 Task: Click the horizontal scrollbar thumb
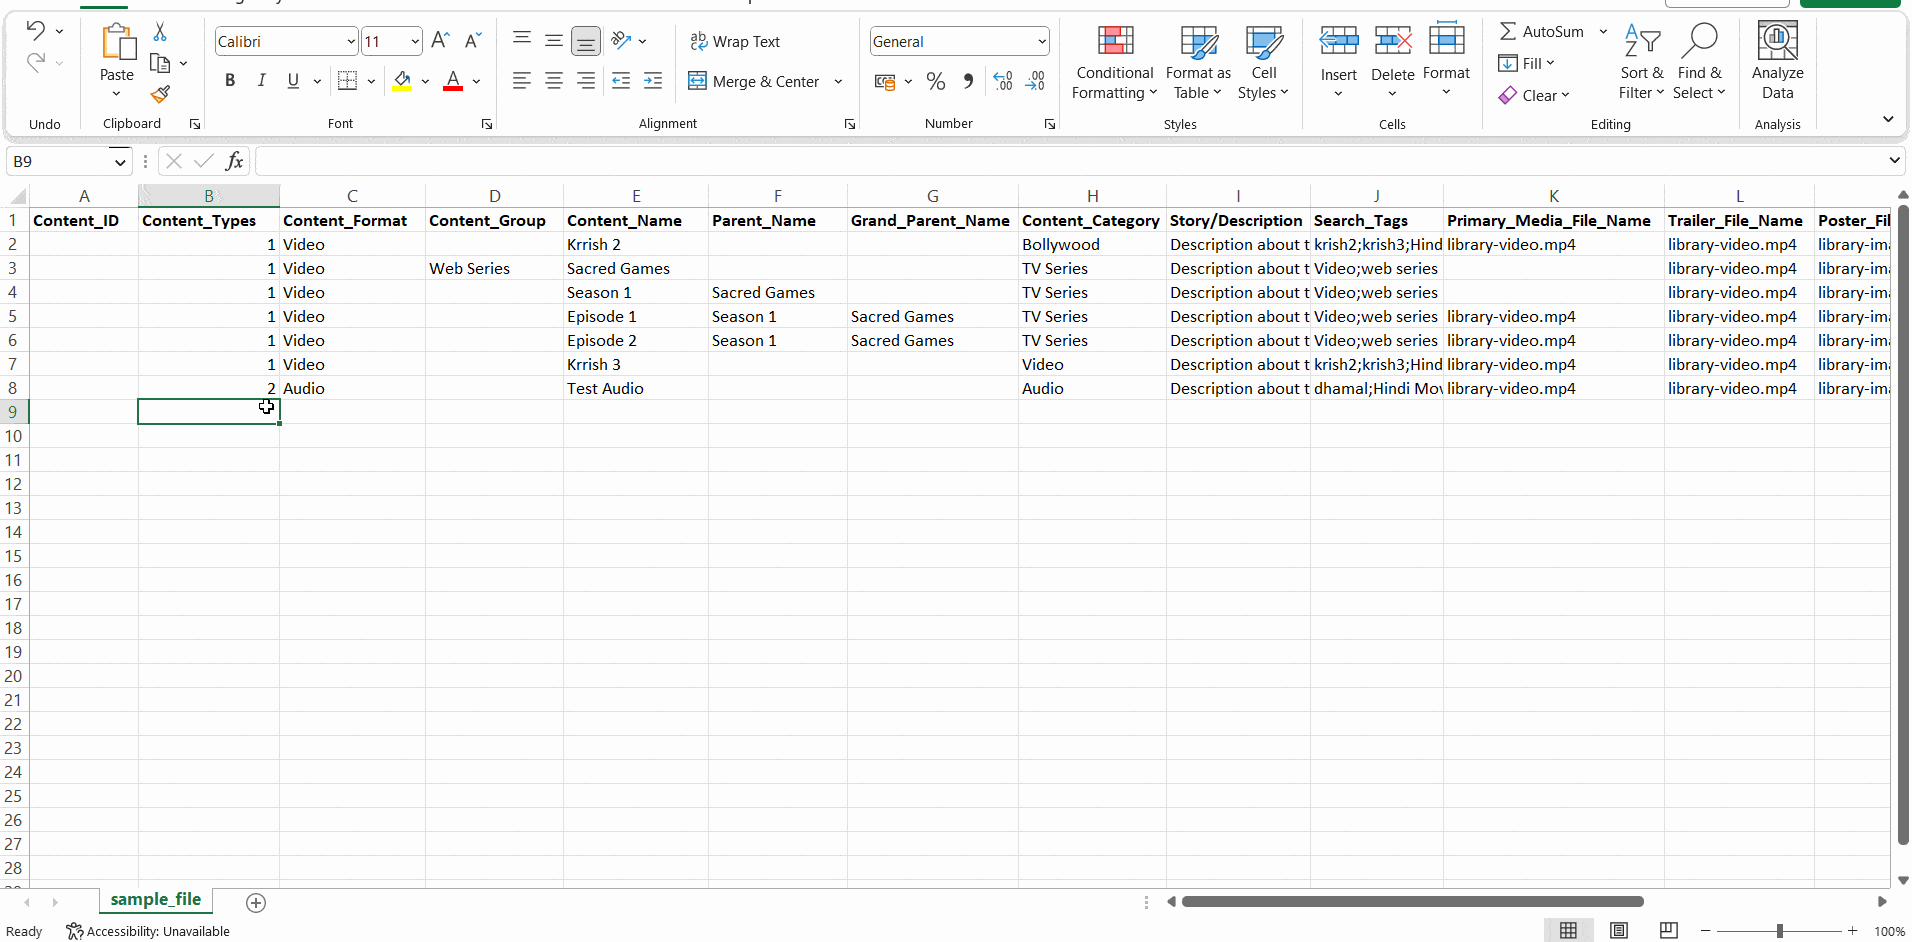coord(1413,902)
